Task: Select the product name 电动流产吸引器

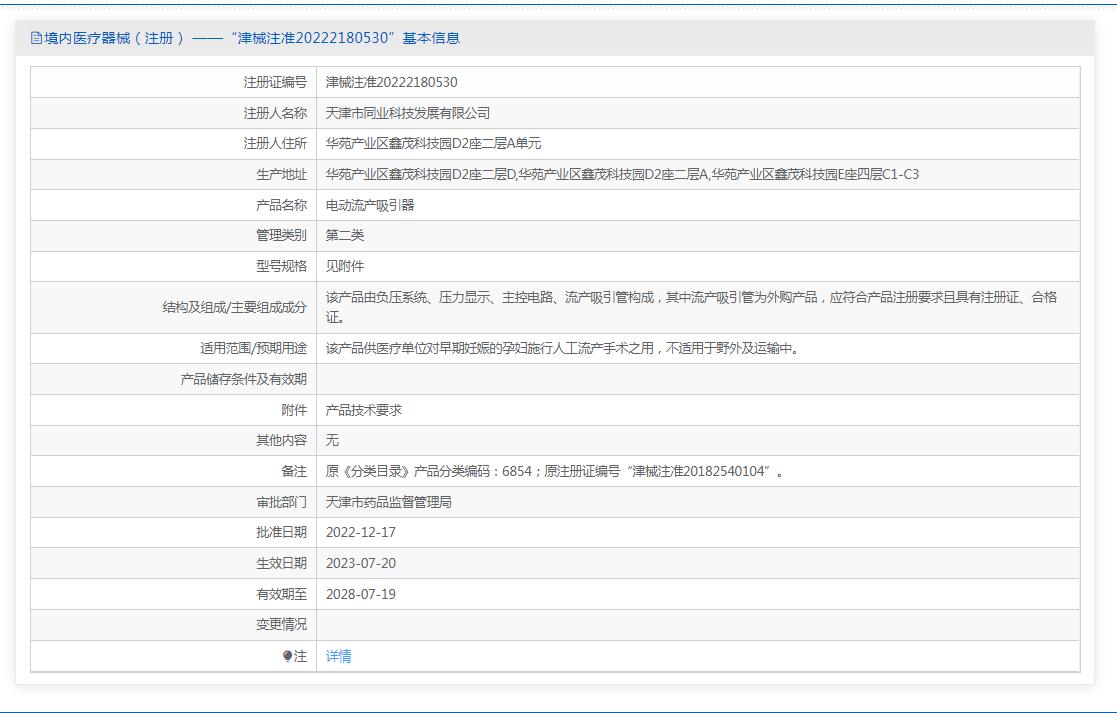Action: point(370,205)
